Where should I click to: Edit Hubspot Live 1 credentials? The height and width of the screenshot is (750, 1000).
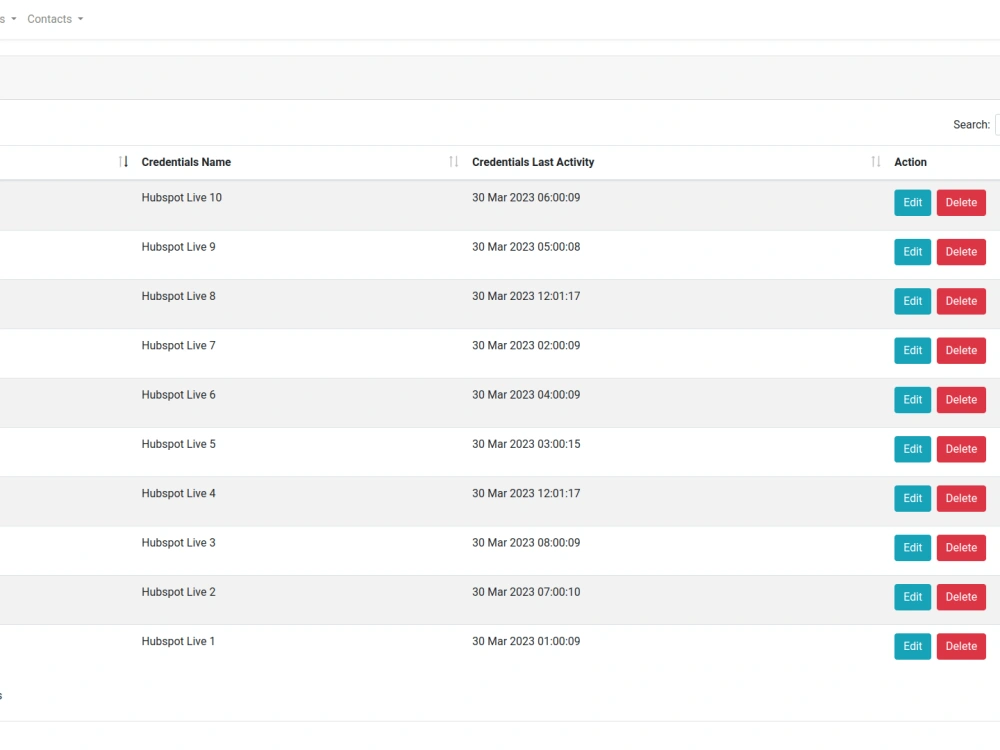pyautogui.click(x=913, y=646)
